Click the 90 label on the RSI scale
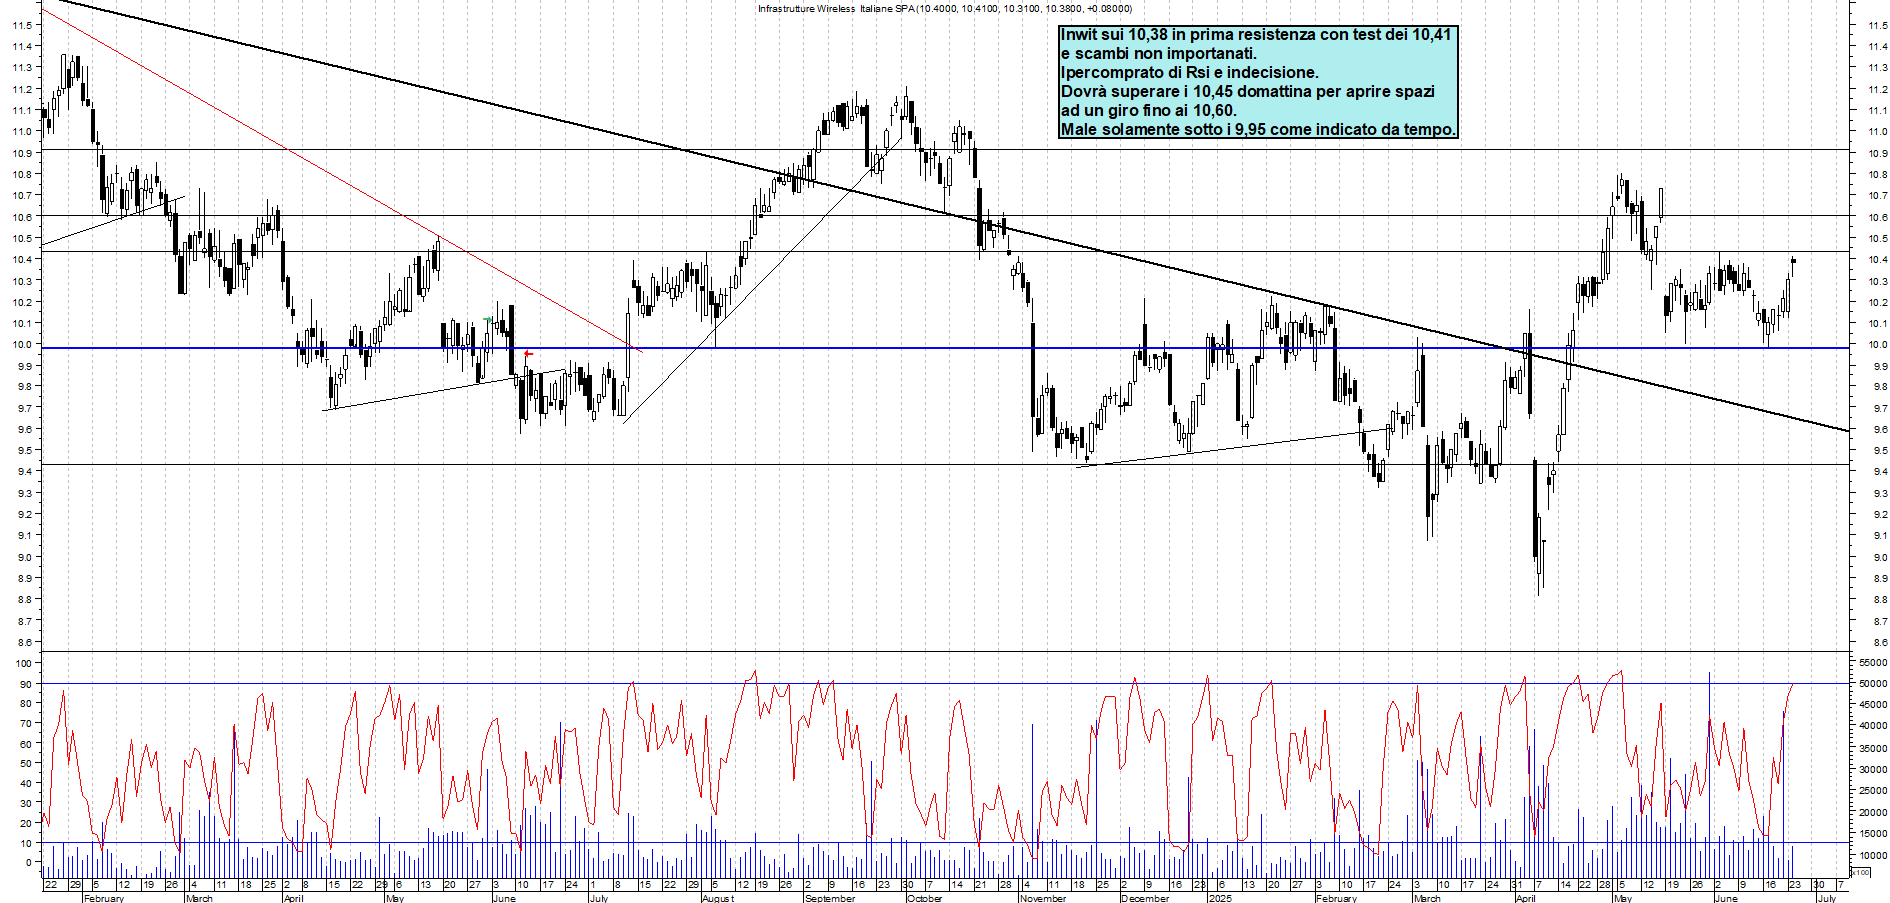 click(x=25, y=684)
